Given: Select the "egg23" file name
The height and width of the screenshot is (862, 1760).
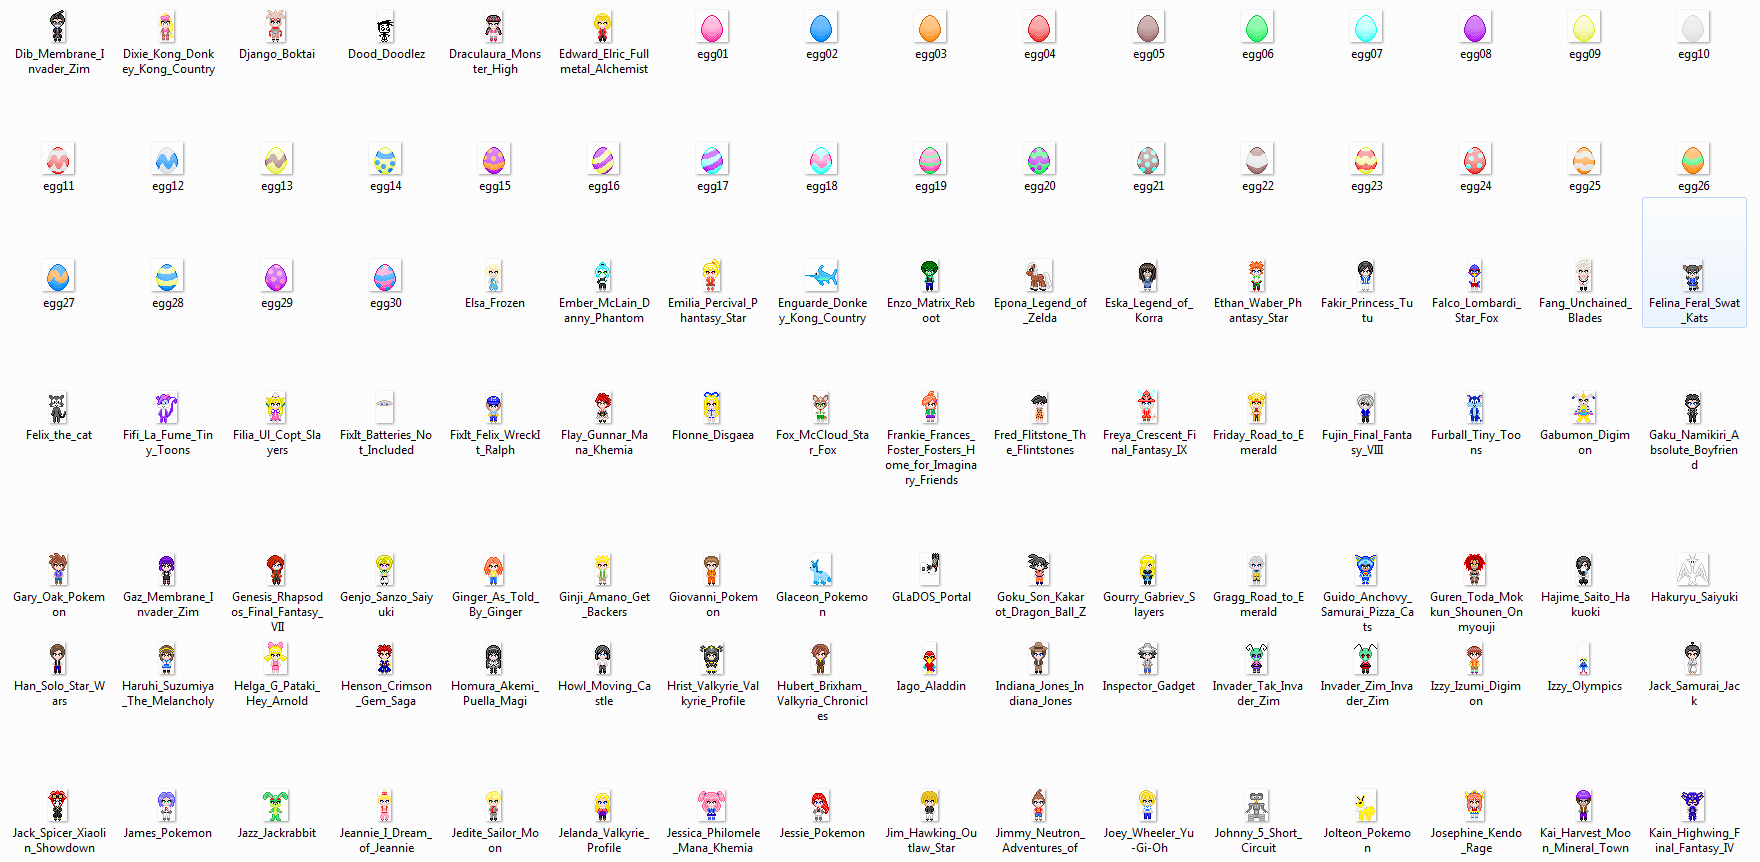Looking at the screenshot, I should pos(1366,186).
